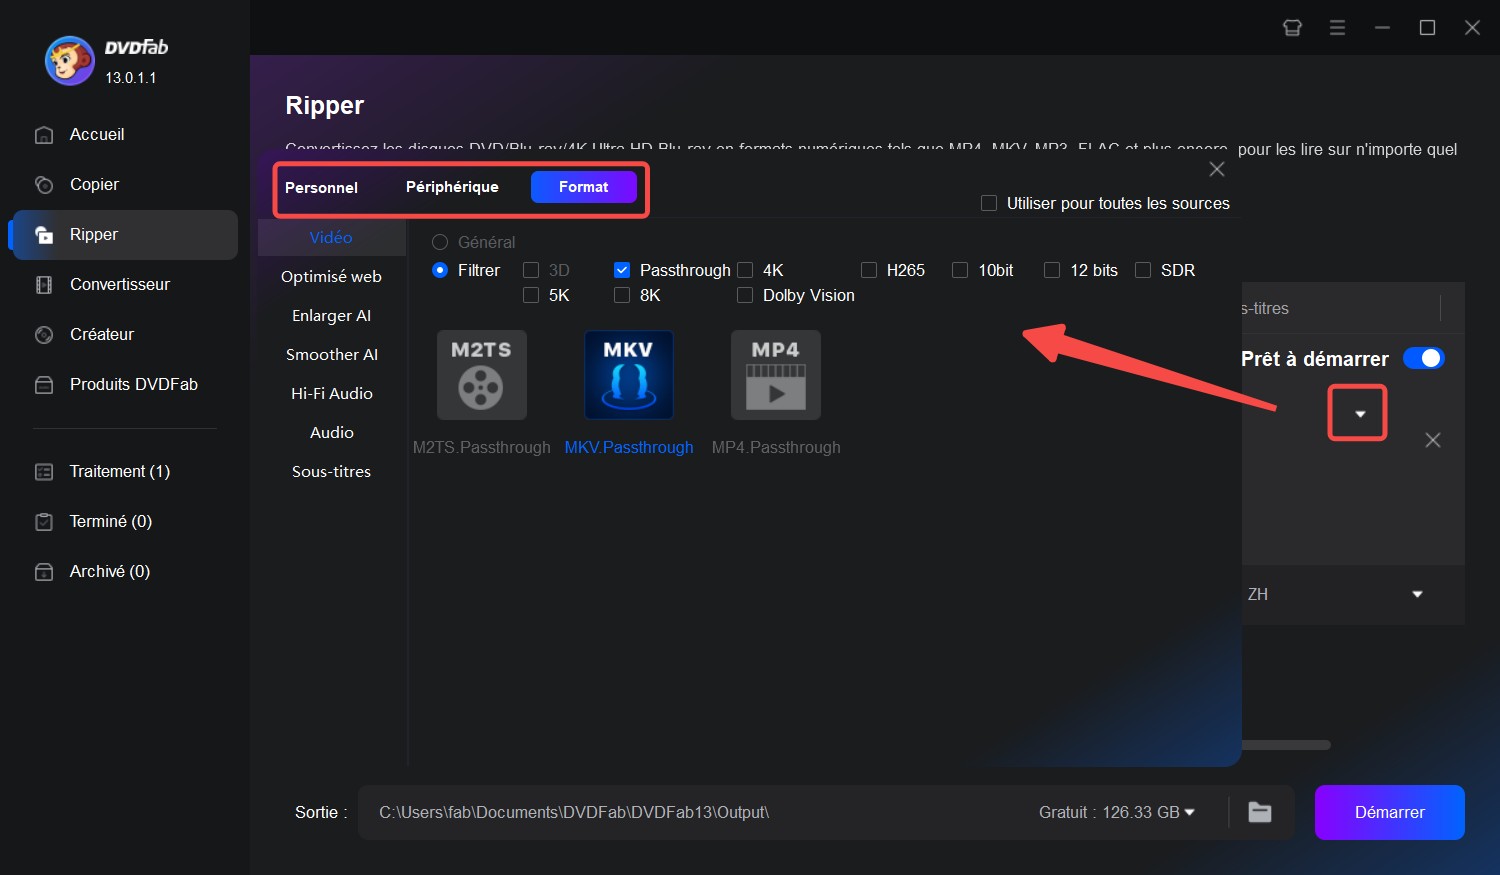Select the Général radio button
This screenshot has height=875, width=1500.
coord(440,242)
